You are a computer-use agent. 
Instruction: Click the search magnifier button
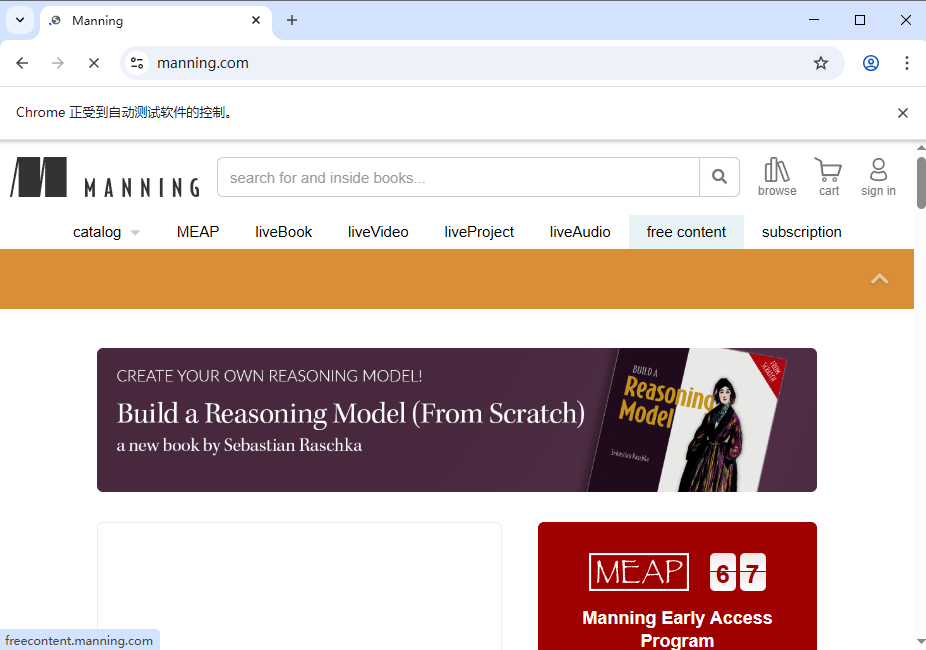coord(719,177)
